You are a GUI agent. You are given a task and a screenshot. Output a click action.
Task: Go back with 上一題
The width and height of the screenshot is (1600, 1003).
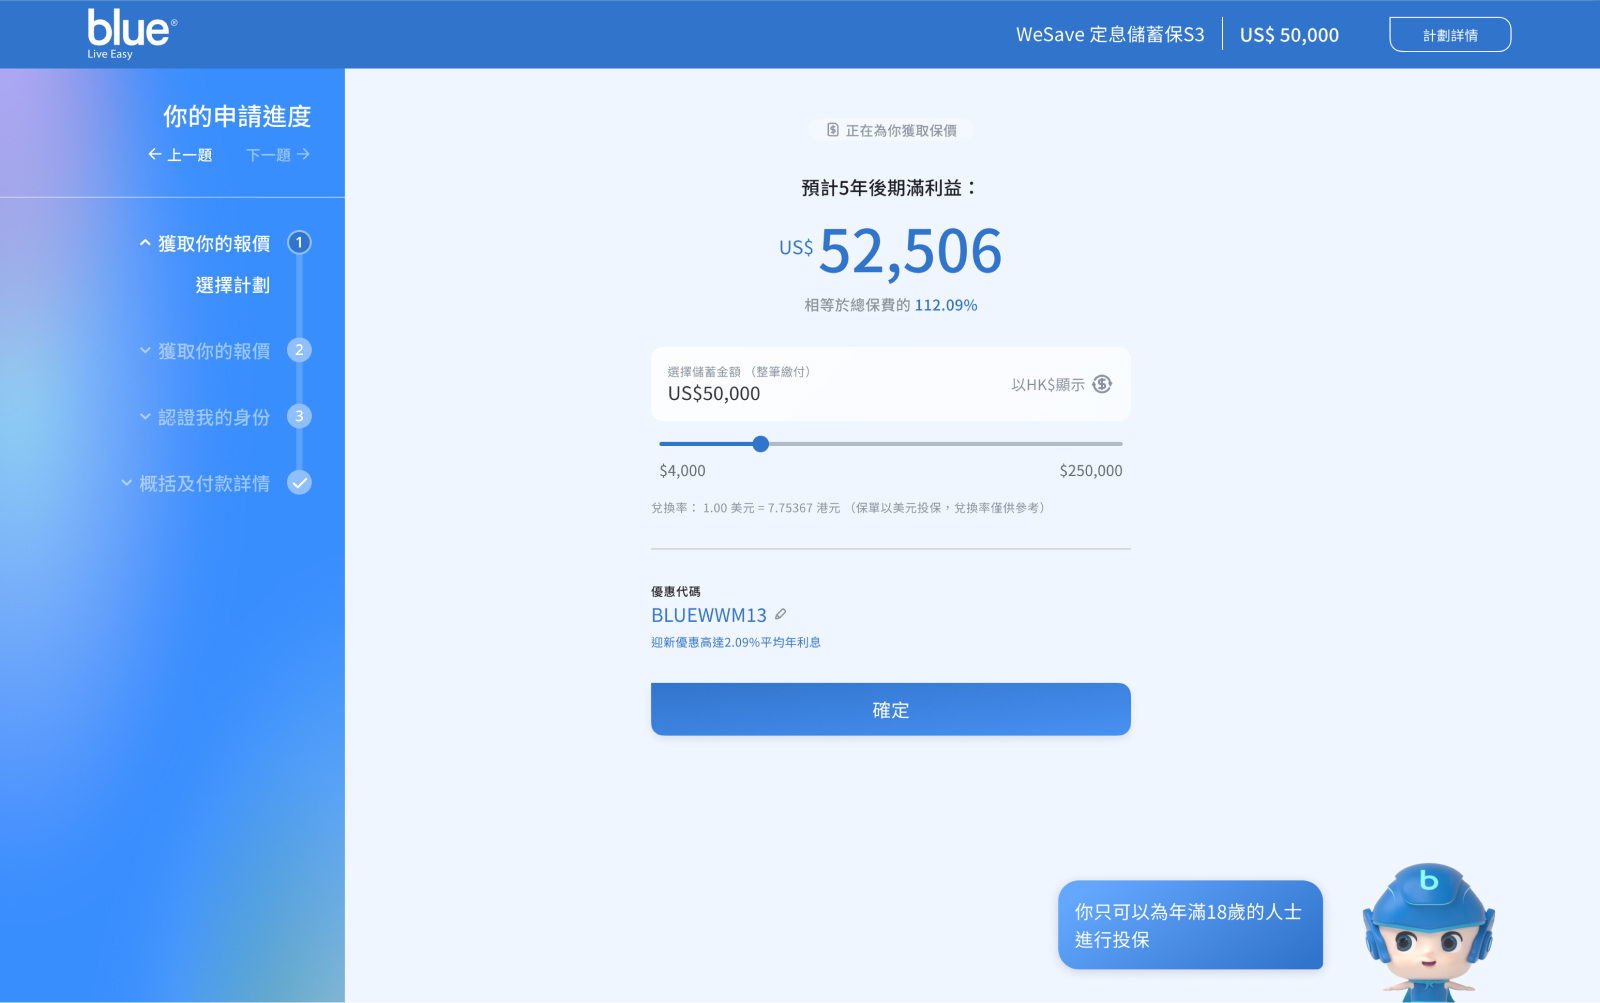click(x=180, y=155)
